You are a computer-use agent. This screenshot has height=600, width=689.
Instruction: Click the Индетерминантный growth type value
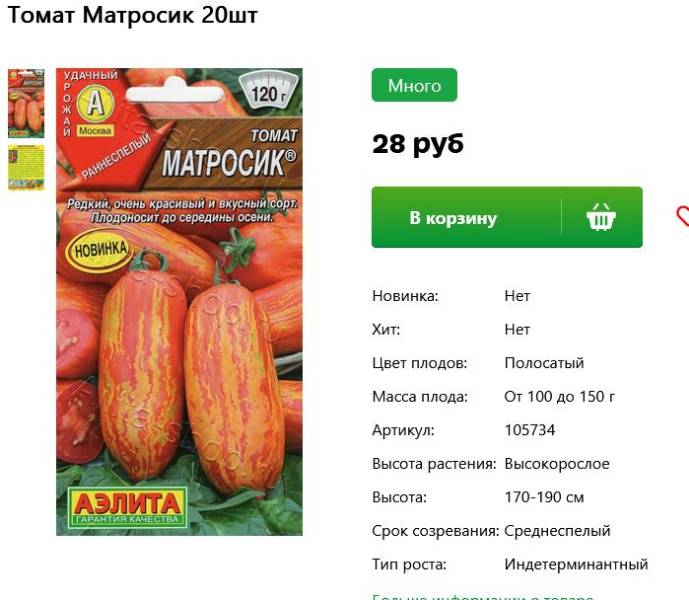coord(576,564)
